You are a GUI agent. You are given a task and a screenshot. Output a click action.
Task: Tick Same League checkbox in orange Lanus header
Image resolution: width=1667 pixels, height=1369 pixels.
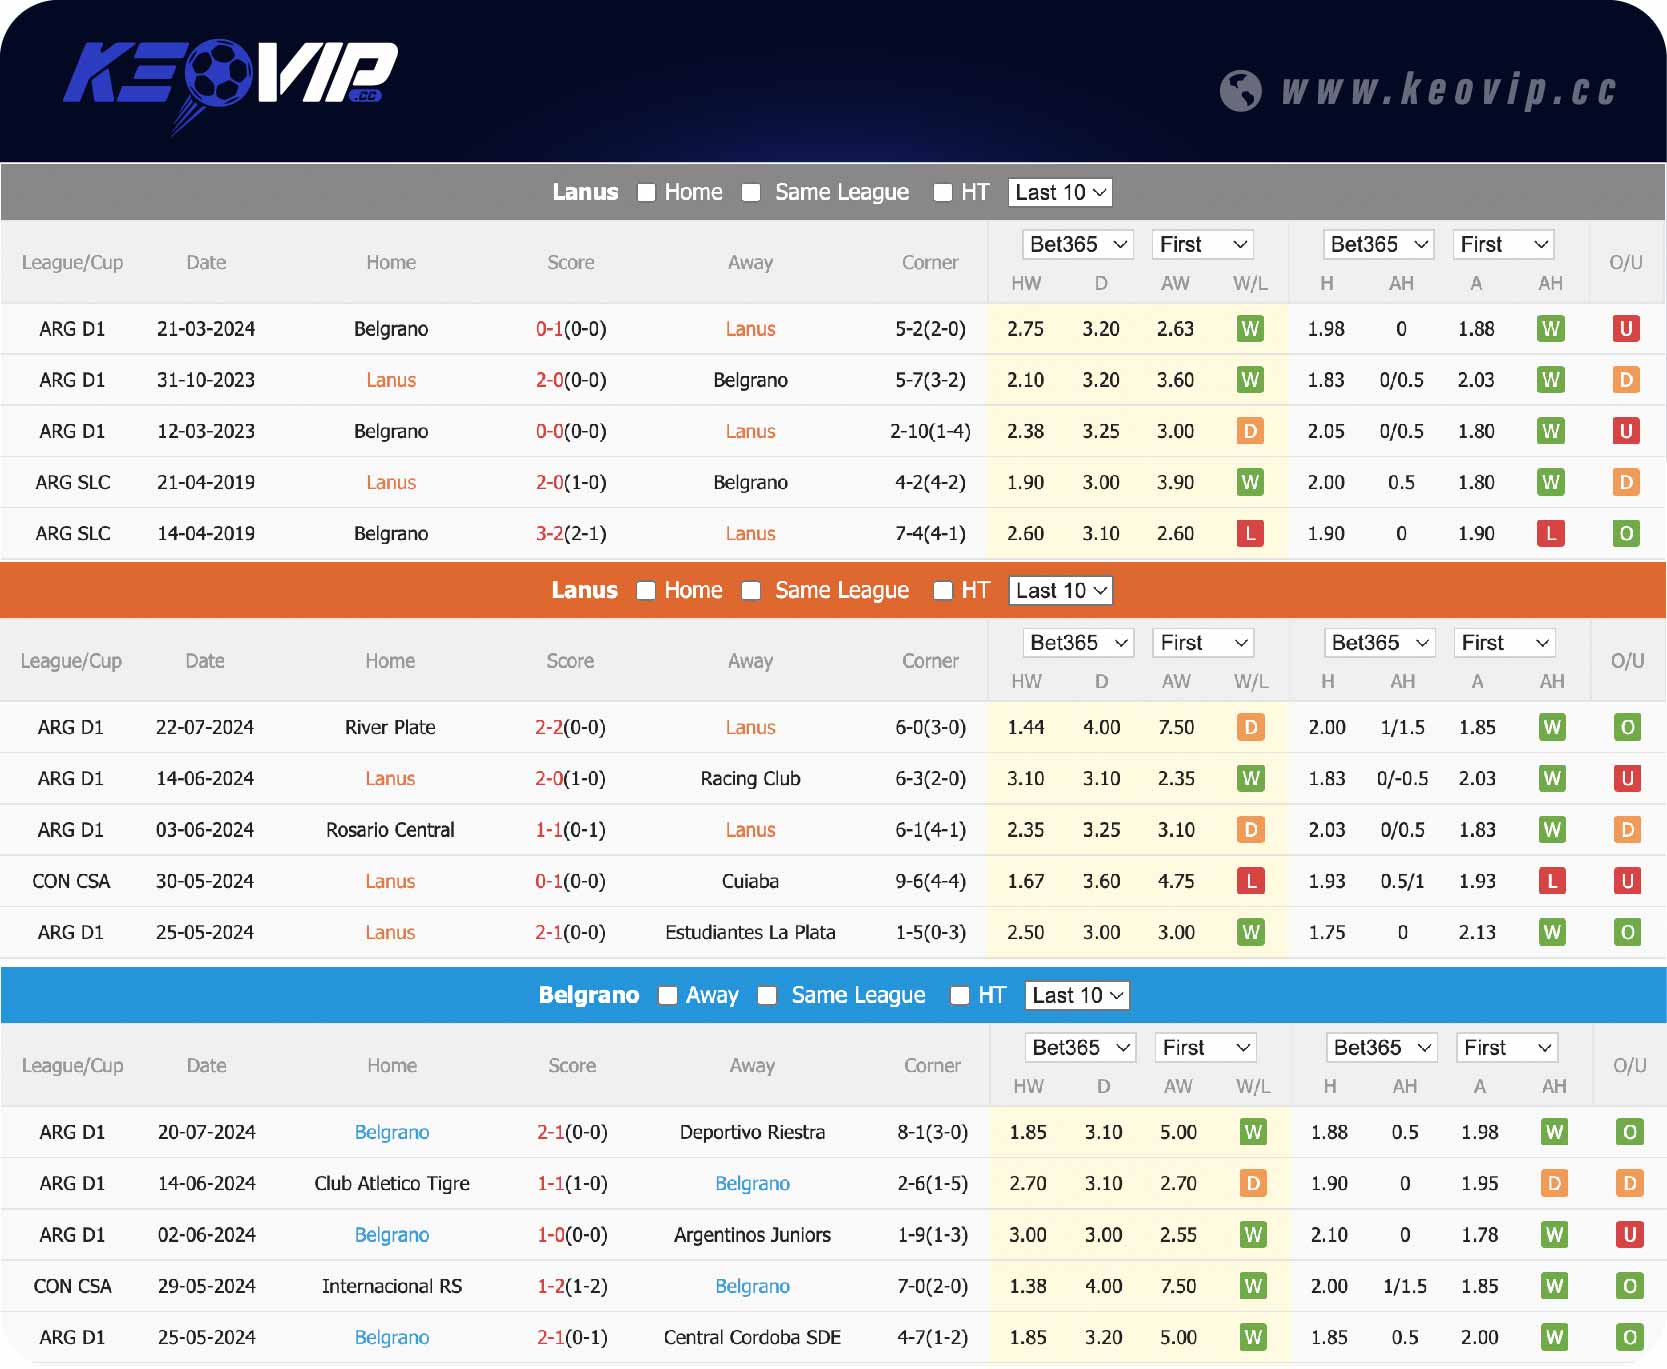pyautogui.click(x=751, y=591)
